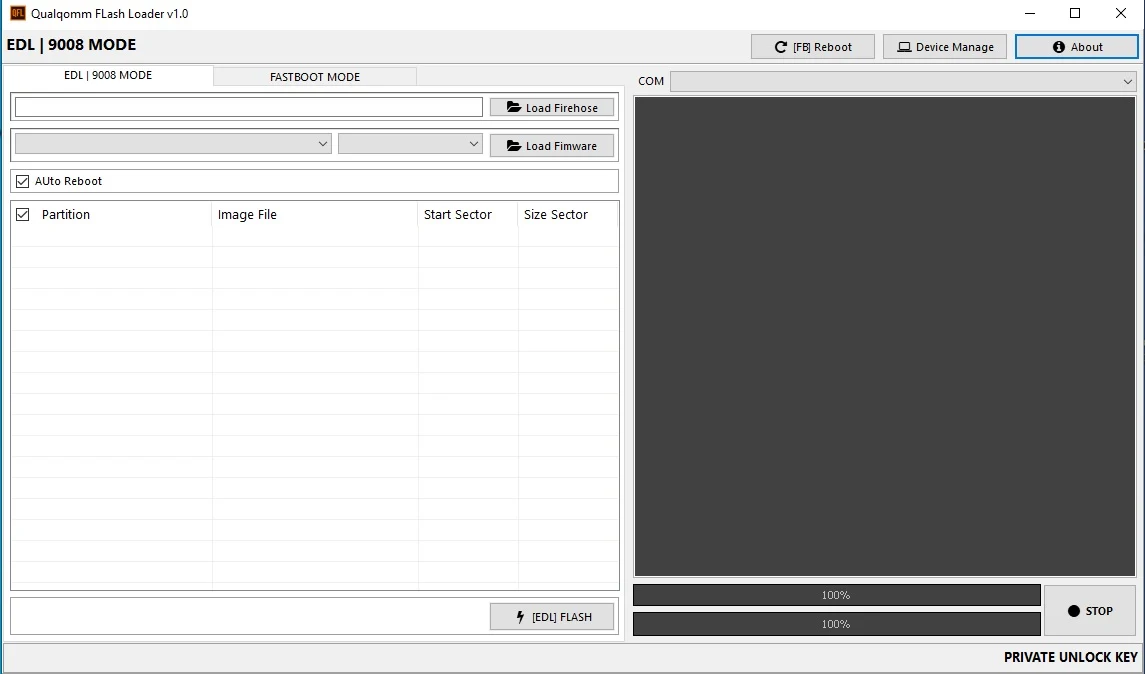The height and width of the screenshot is (674, 1145).
Task: Click the lower 100% progress bar
Action: tap(837, 624)
